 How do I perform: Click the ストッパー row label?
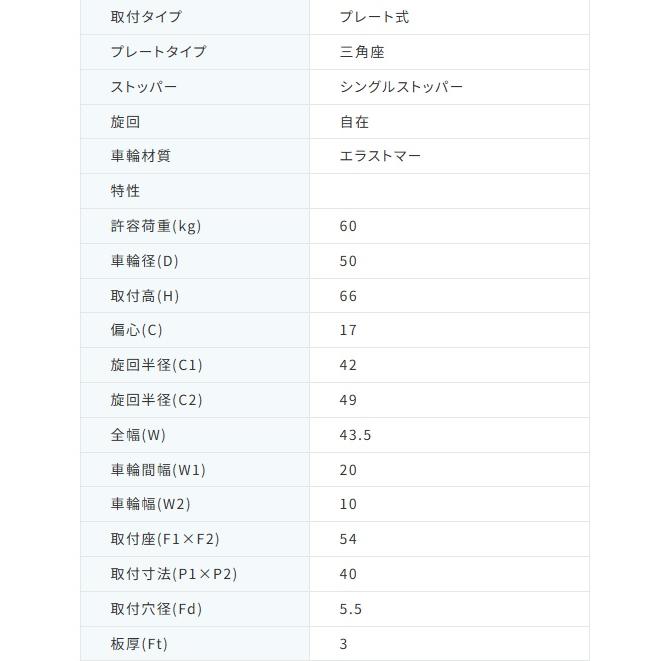point(144,87)
